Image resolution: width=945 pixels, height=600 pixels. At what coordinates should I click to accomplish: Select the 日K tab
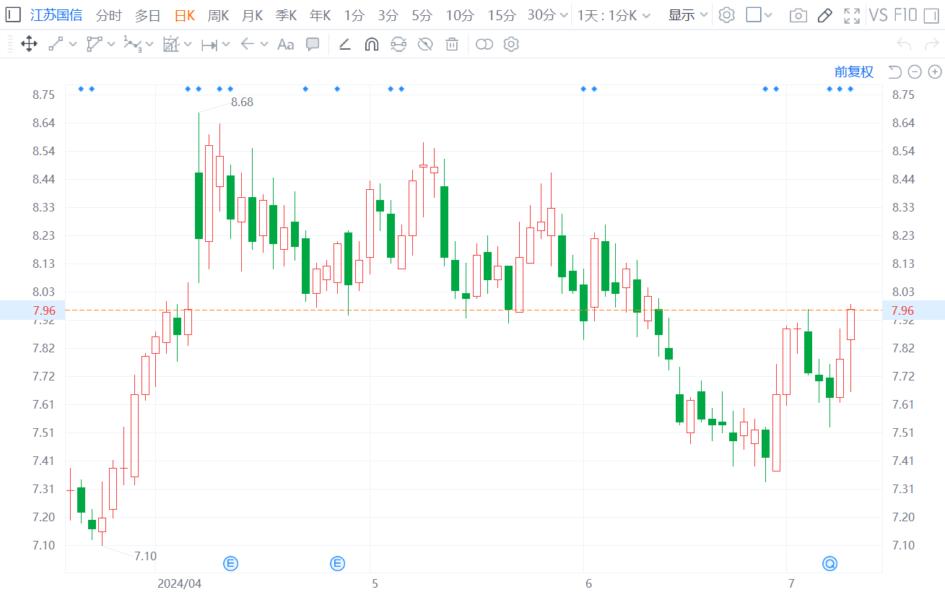[184, 15]
